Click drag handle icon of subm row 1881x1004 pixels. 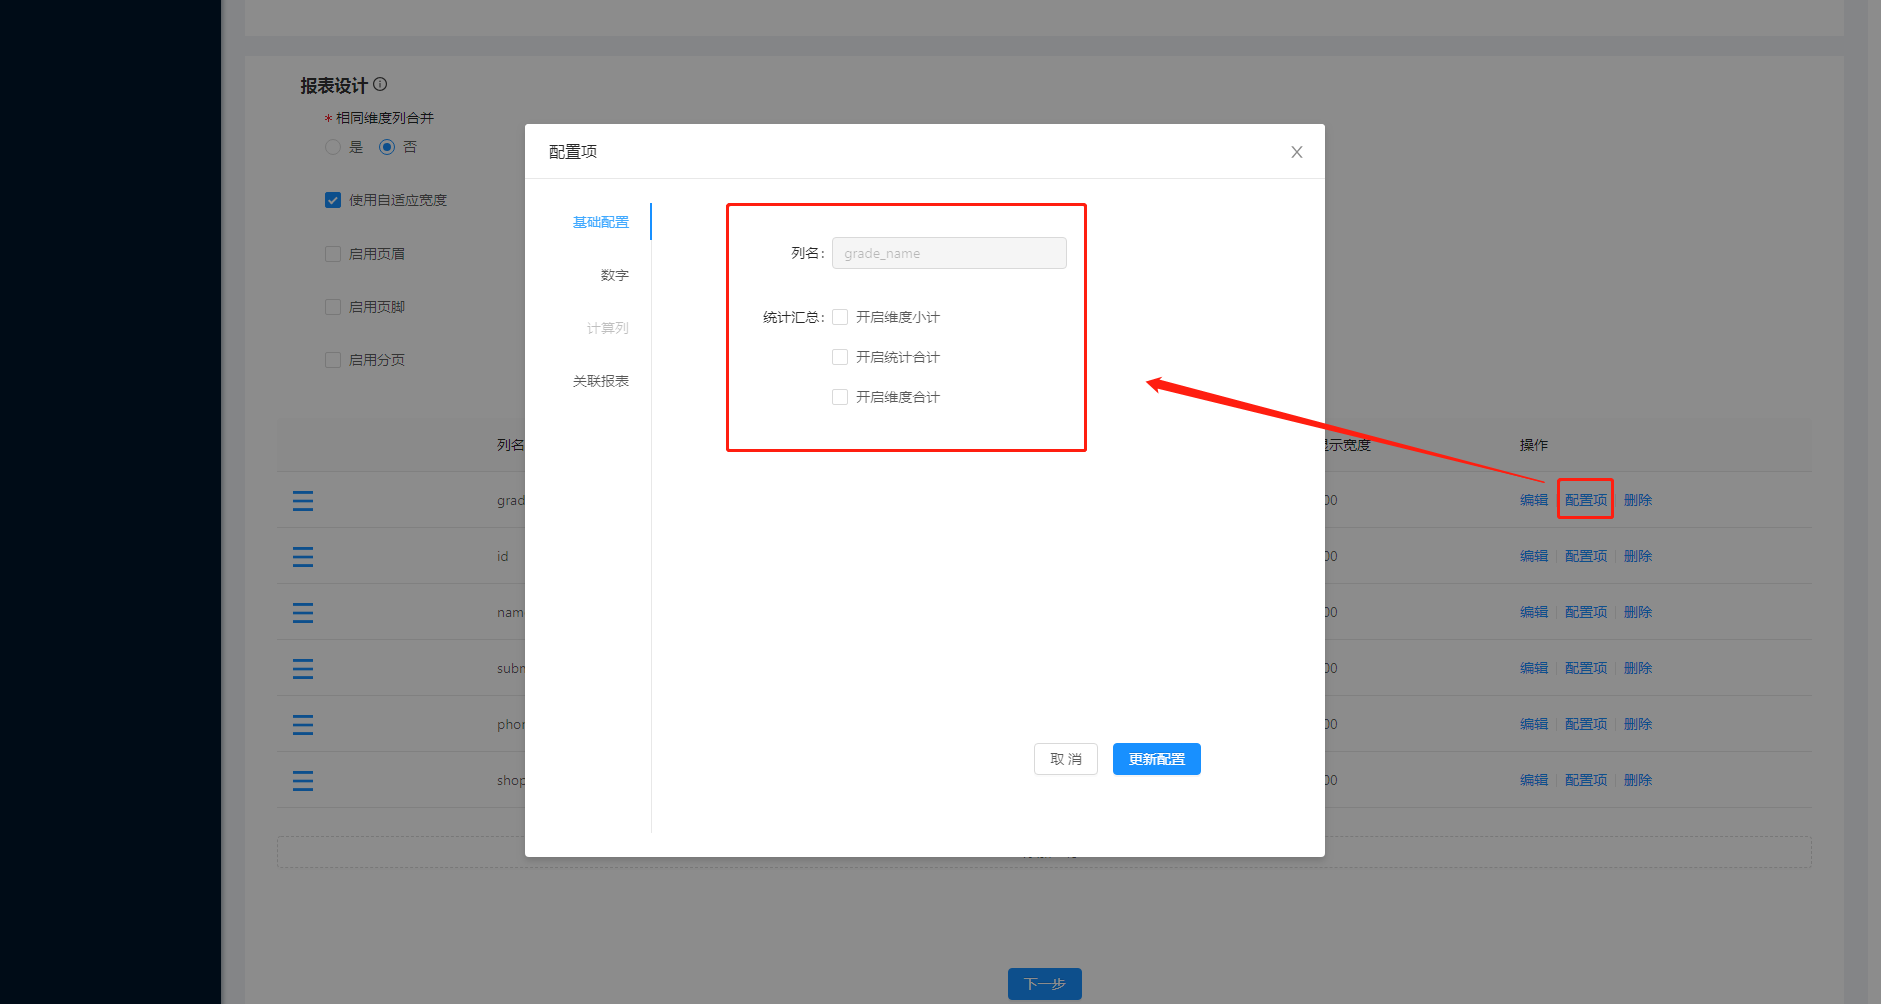303,668
